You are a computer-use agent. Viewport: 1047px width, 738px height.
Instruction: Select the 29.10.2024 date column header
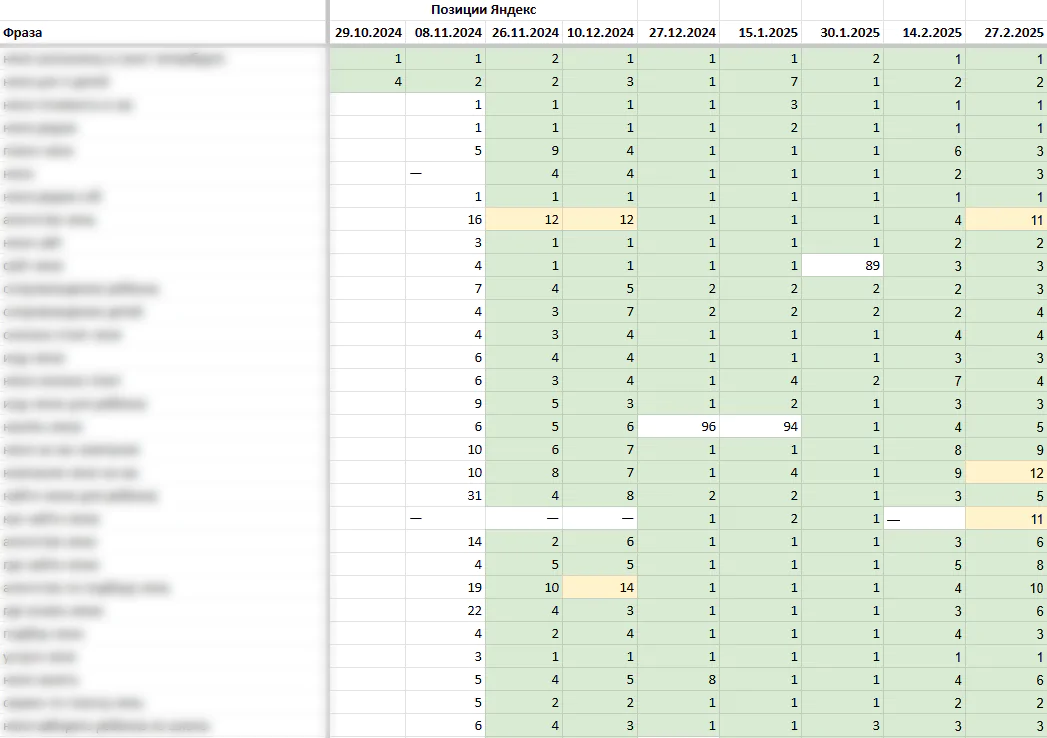(368, 32)
